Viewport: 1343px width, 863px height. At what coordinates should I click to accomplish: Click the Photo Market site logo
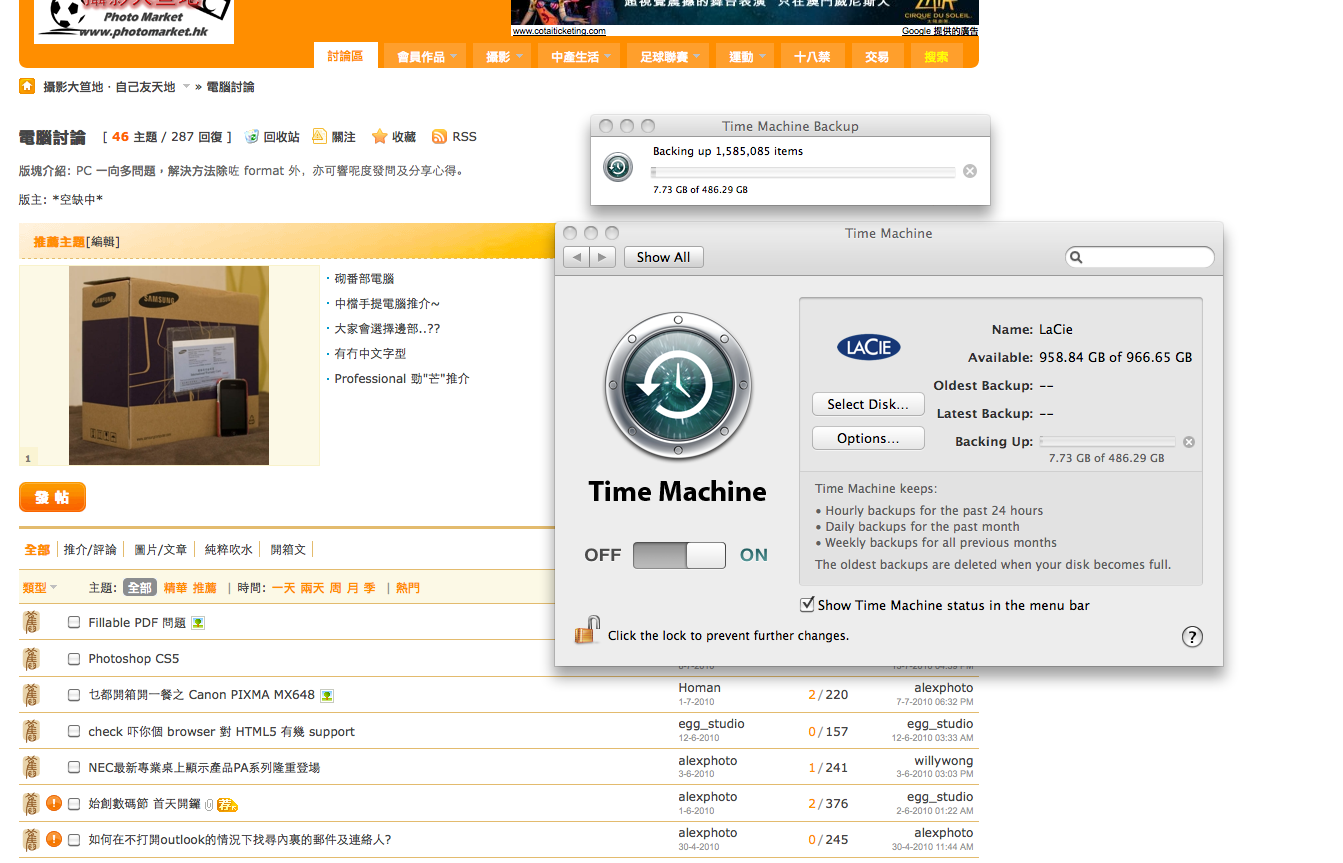click(x=134, y=20)
